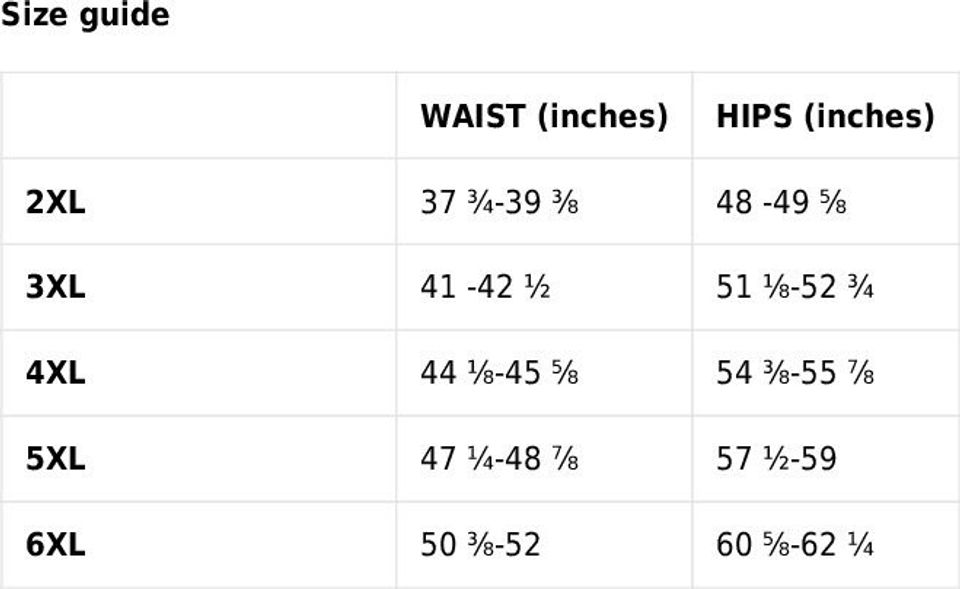Select the 2XL row label
The image size is (960, 589).
[56, 203]
